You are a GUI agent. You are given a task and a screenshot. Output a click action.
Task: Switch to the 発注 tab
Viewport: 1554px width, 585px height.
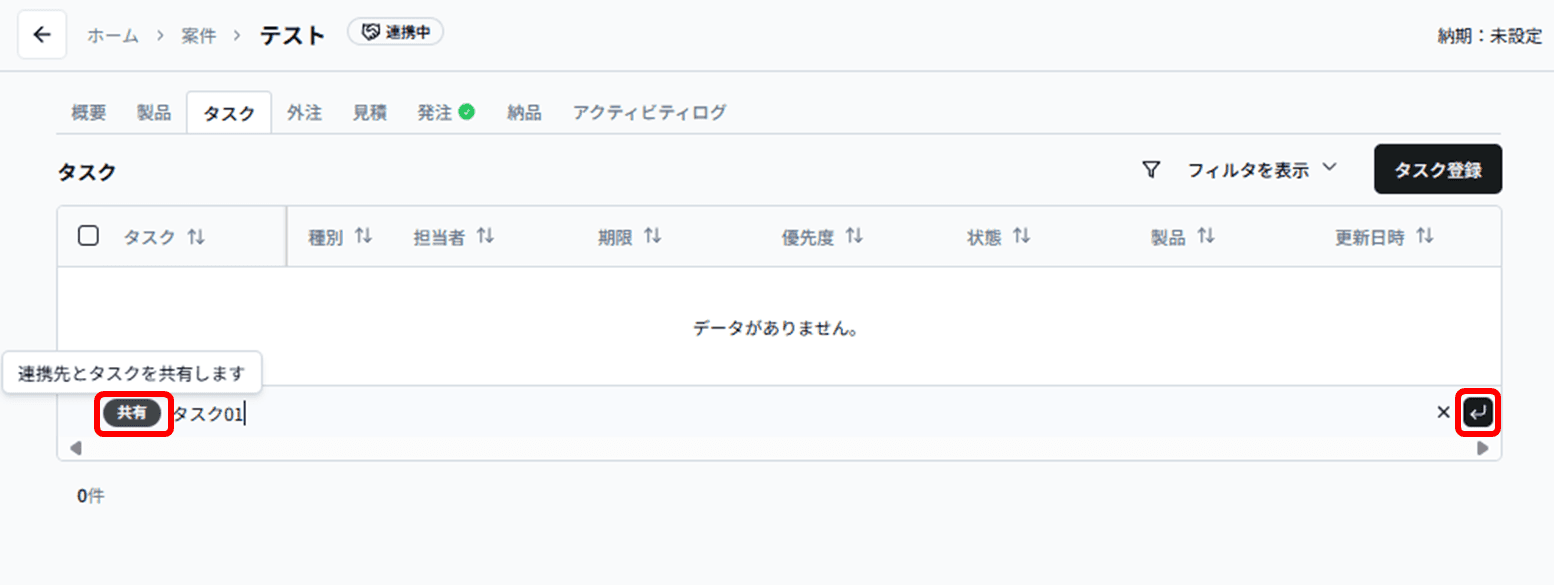click(x=437, y=112)
